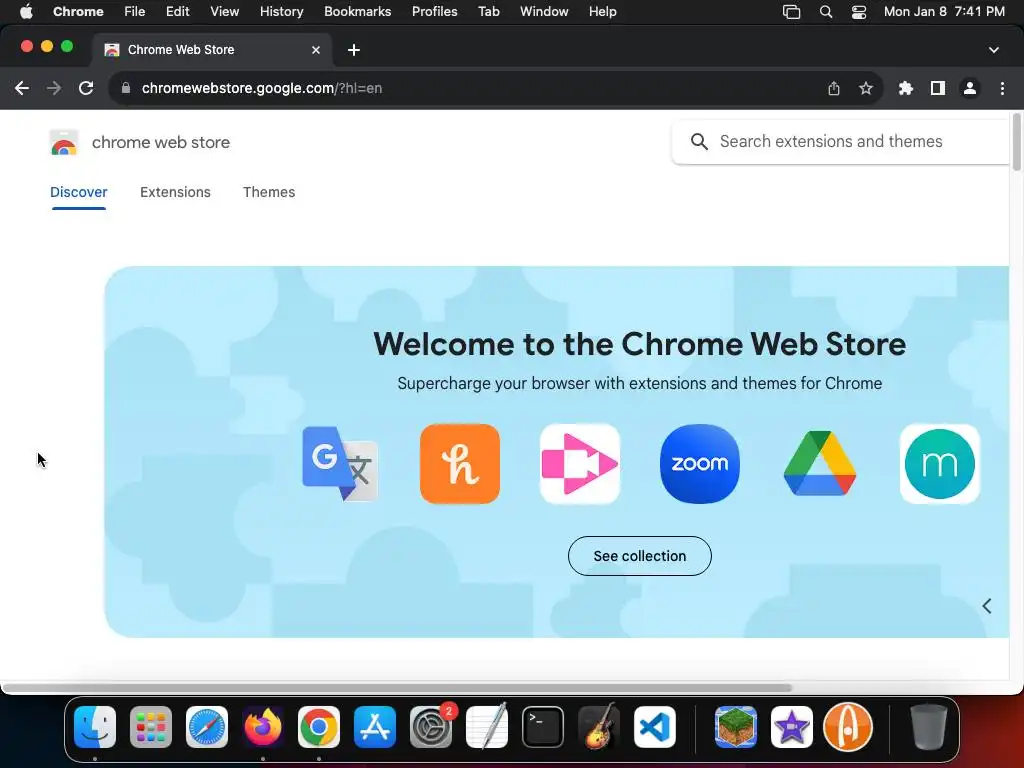
Task: Click the horizontal page scrollbar
Action: click(397, 688)
